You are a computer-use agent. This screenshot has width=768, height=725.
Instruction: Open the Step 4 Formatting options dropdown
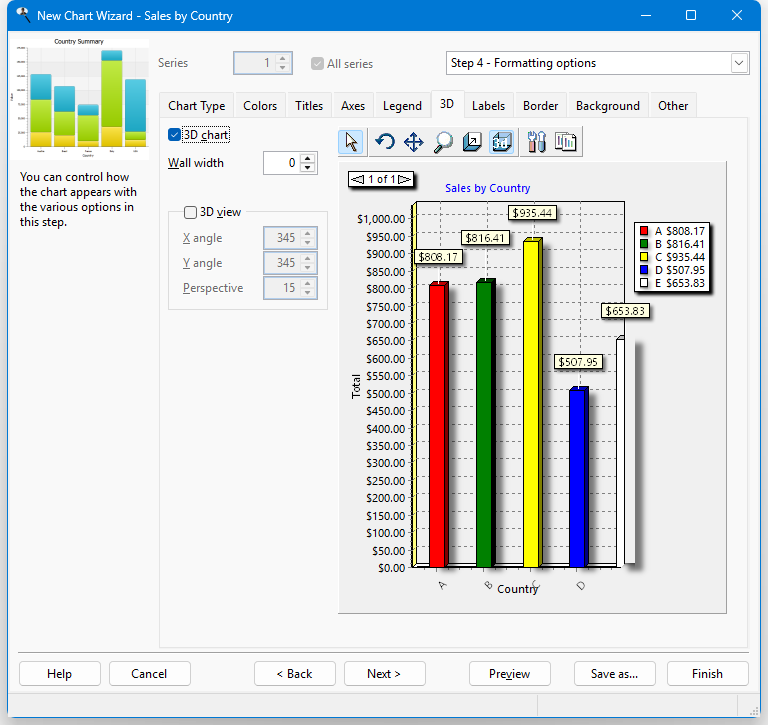738,63
